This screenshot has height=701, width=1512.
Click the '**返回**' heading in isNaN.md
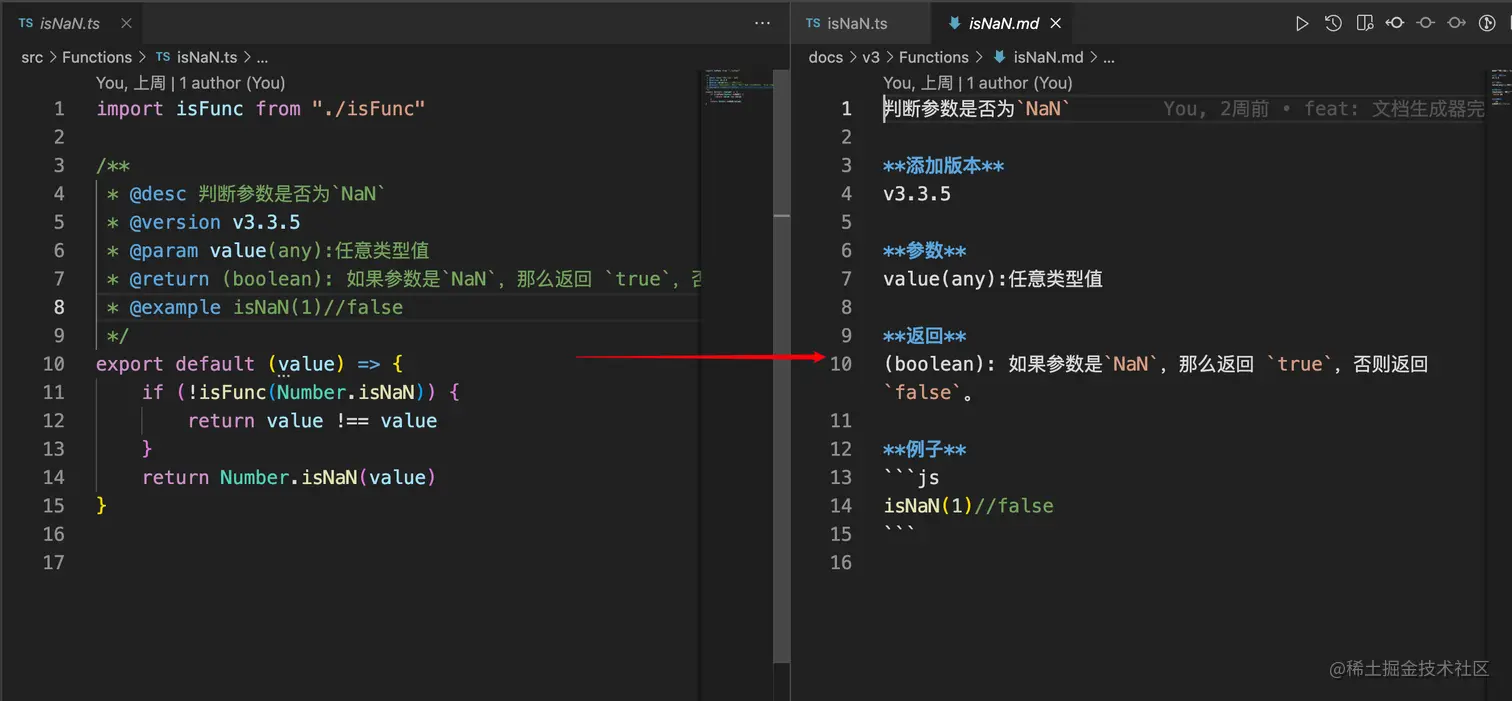[925, 336]
